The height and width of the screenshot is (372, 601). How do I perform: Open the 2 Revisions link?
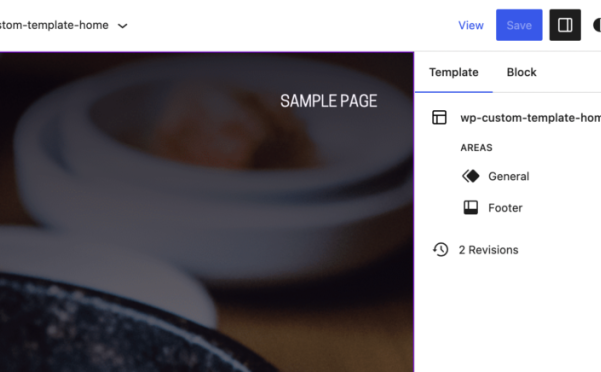click(x=488, y=250)
